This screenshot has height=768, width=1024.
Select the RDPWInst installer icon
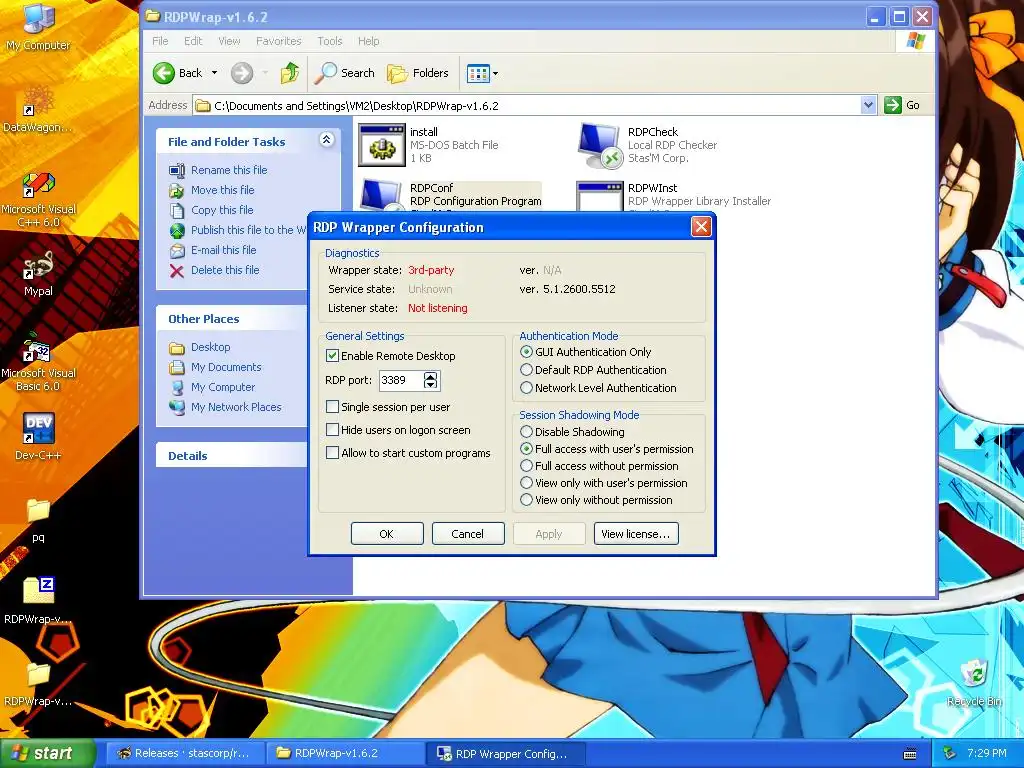[600, 196]
